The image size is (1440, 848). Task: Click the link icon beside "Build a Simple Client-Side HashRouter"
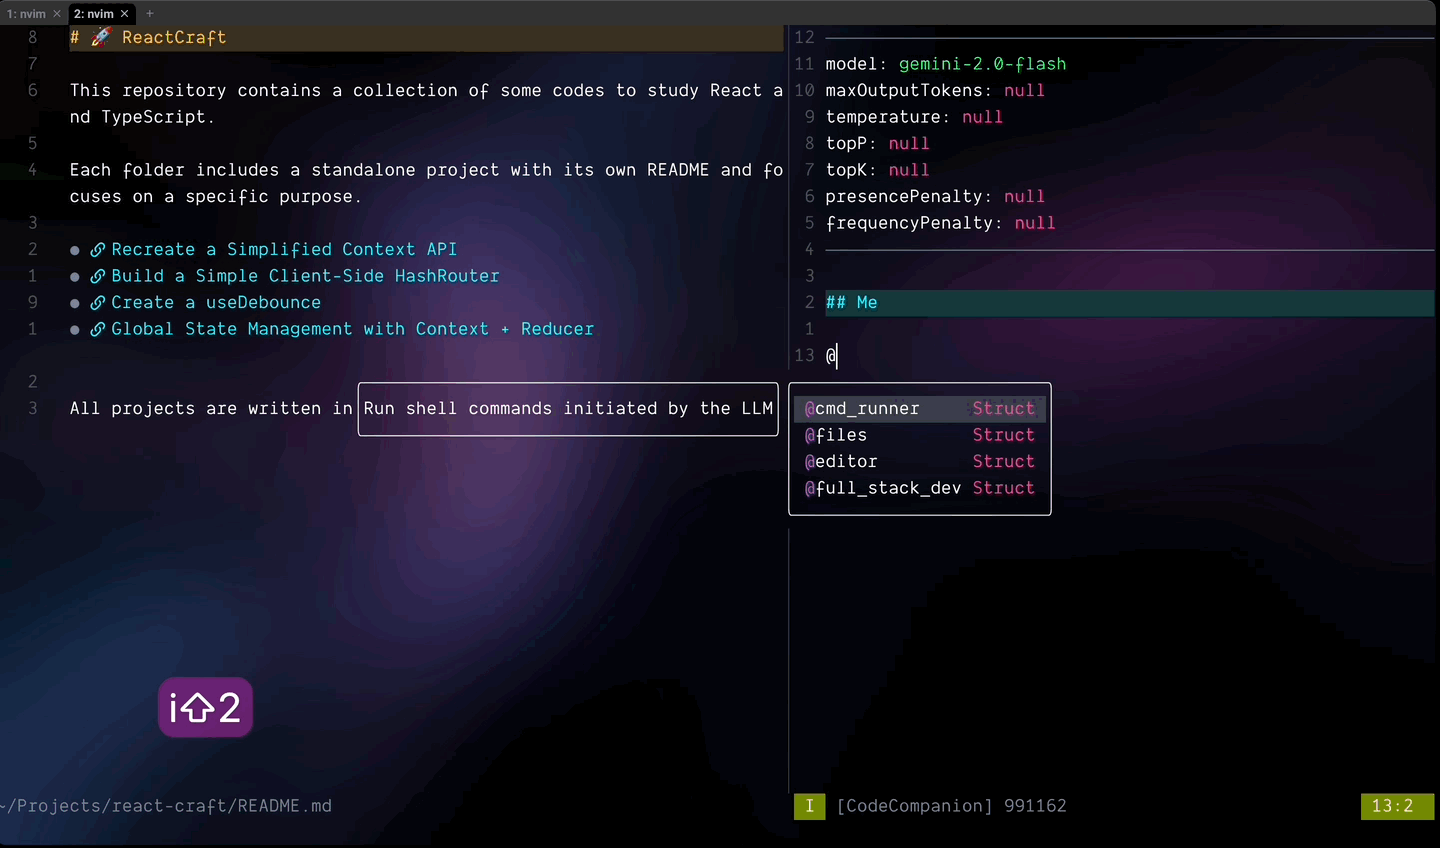point(96,276)
